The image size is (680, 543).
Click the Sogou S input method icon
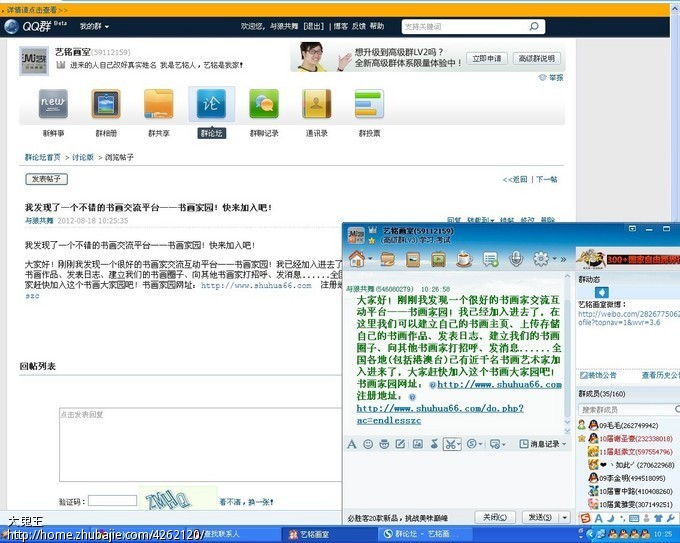pyautogui.click(x=585, y=518)
